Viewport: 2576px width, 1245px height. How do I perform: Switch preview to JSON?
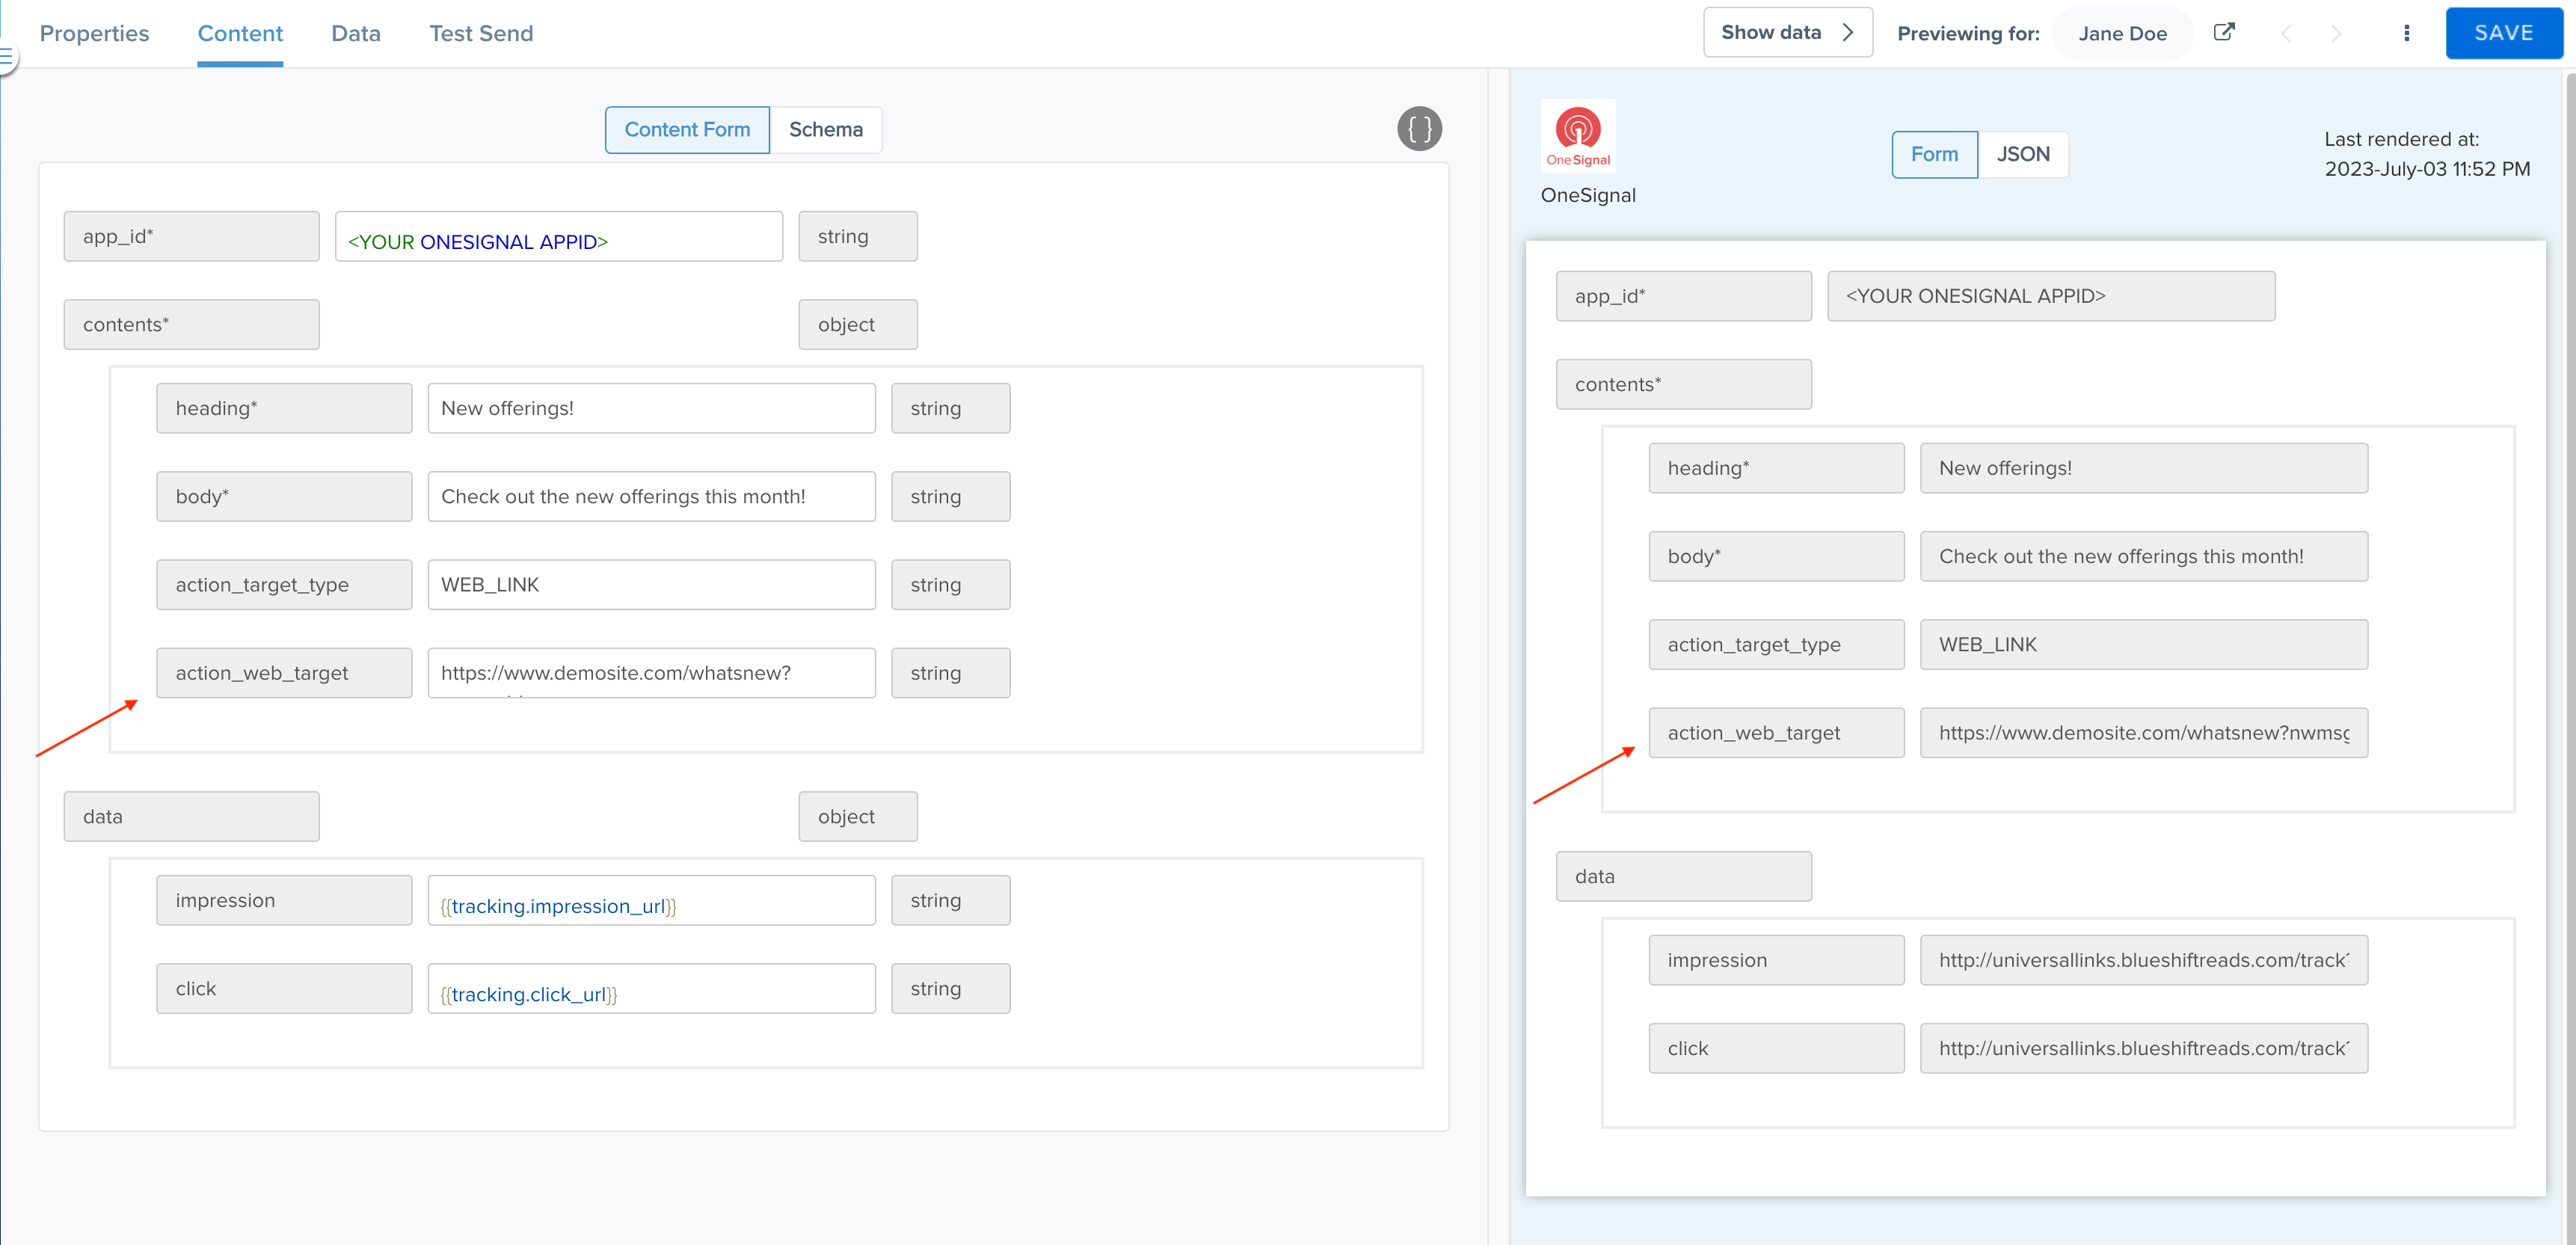coord(2023,154)
